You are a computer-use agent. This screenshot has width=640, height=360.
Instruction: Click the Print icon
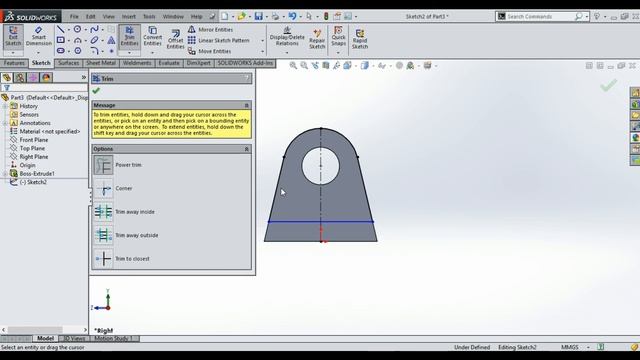[276, 16]
